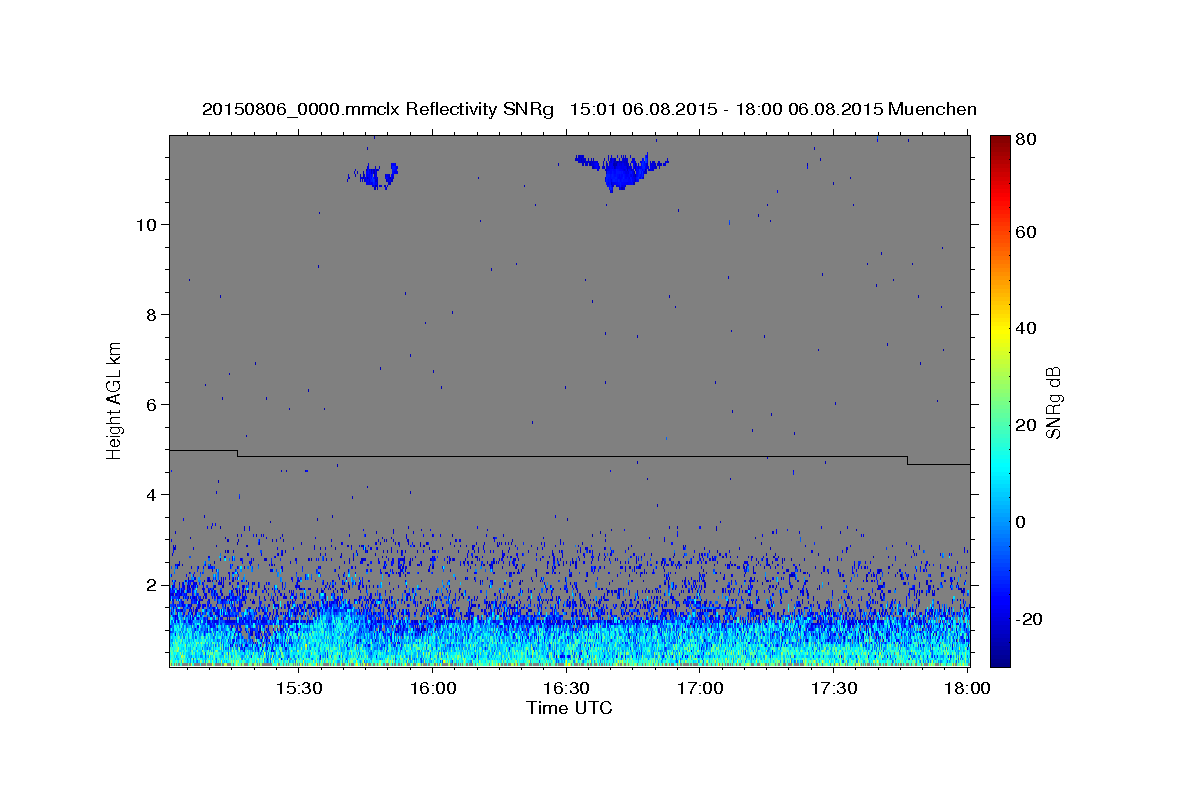Click the height tick label 4
The image size is (1200, 800).
(153, 495)
